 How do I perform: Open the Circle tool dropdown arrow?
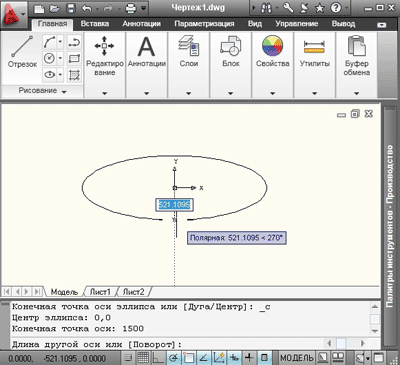coord(60,59)
